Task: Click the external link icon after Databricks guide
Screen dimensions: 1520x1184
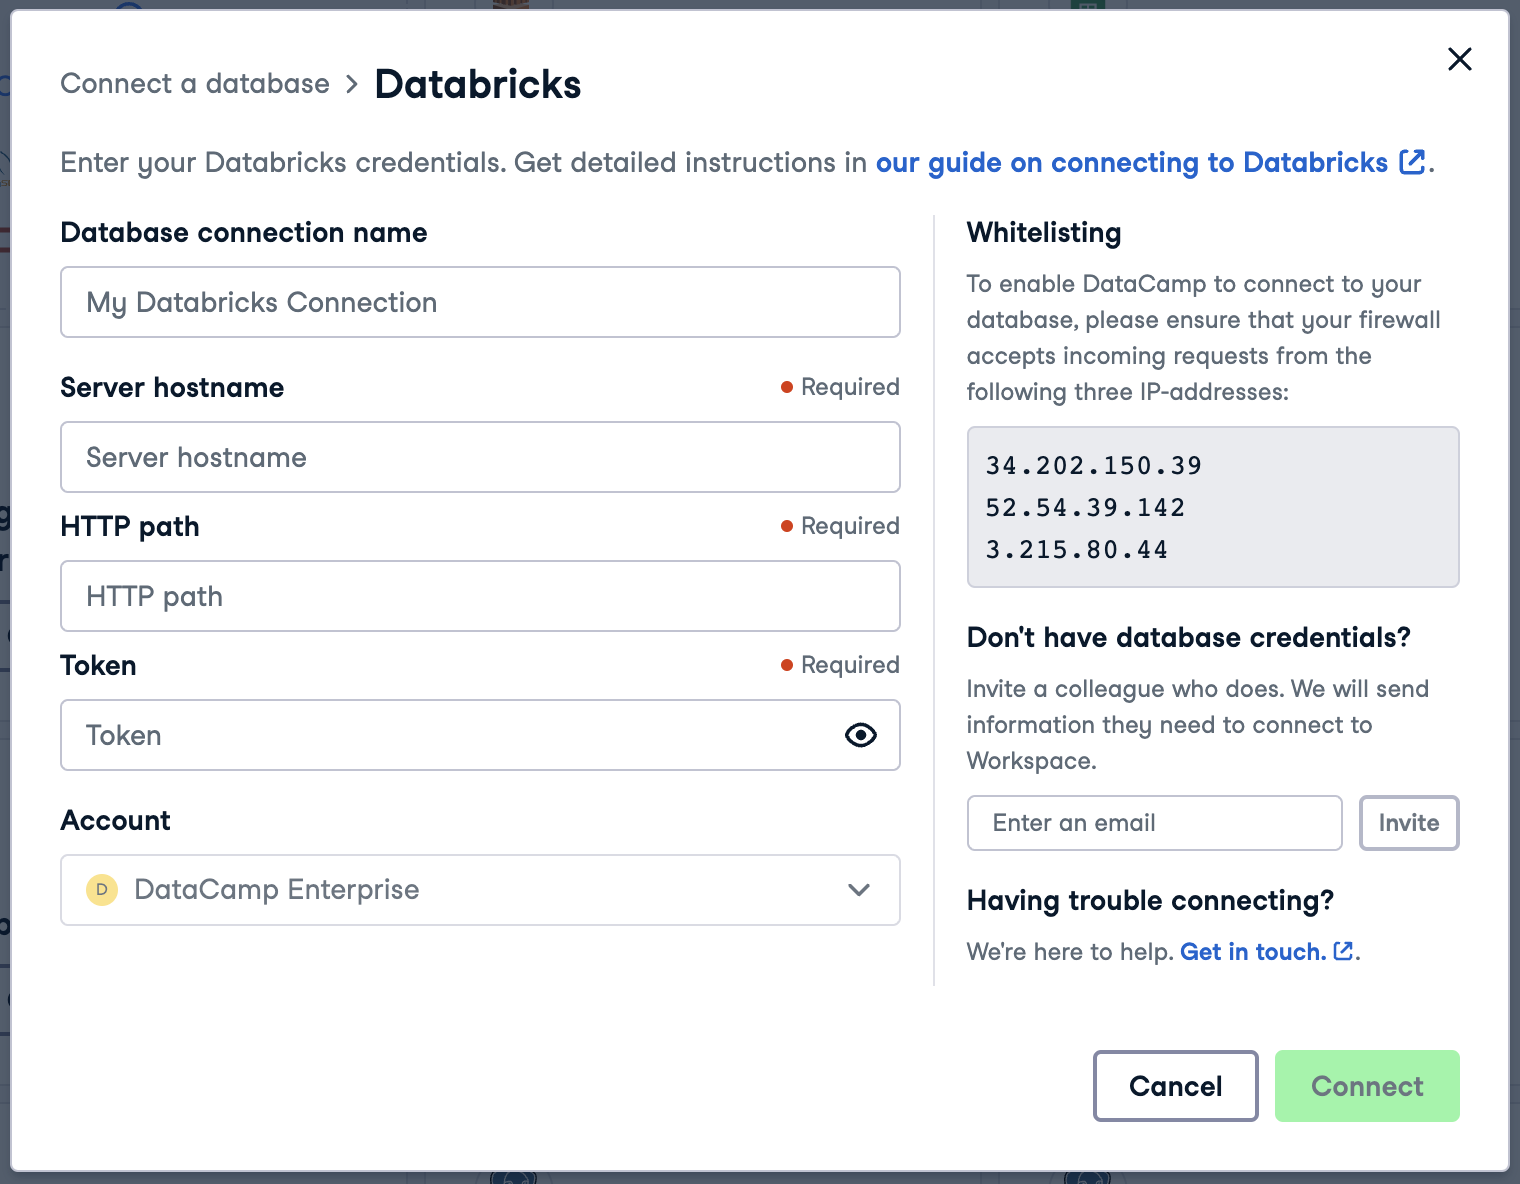Action: [1412, 162]
